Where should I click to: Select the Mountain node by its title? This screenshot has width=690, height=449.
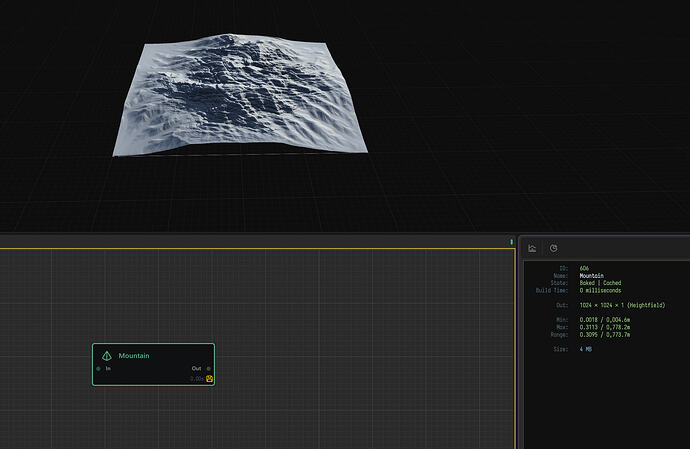click(133, 355)
